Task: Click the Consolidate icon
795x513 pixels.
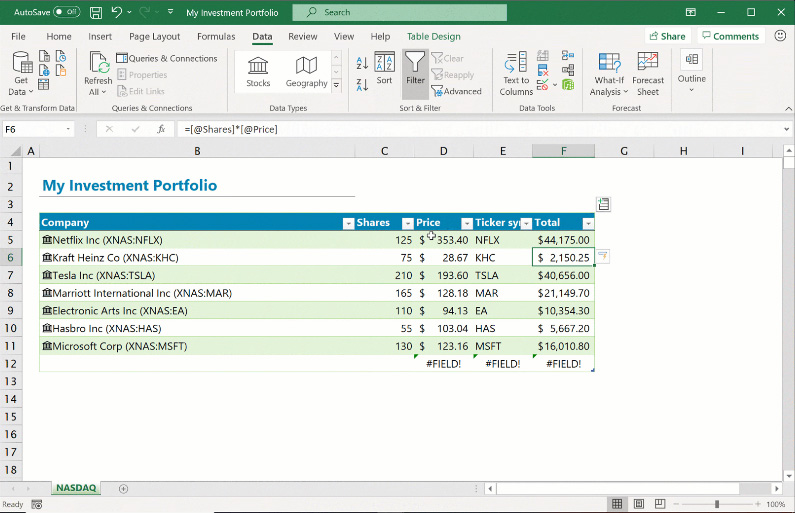Action: pos(568,56)
